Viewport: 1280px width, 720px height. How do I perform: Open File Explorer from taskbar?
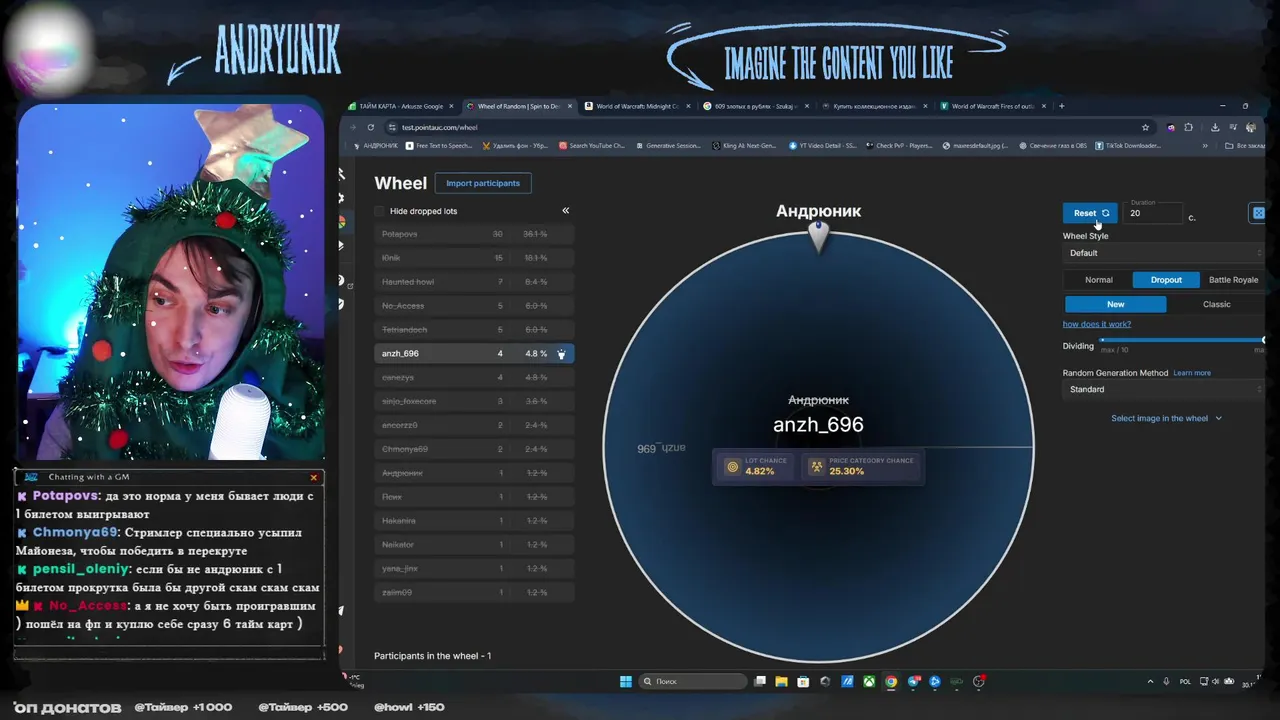tap(781, 682)
